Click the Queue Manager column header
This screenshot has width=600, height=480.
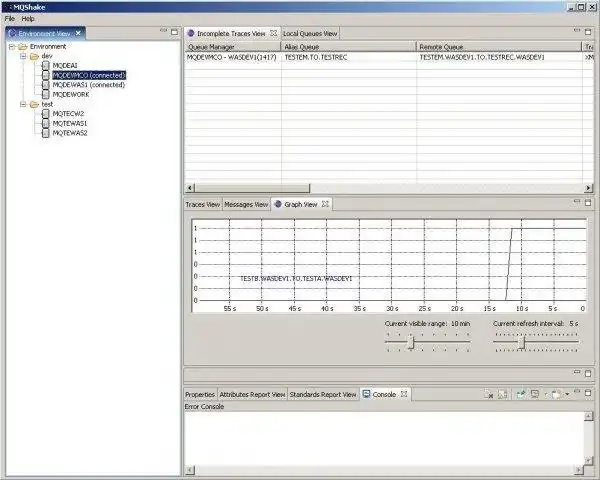pyautogui.click(x=233, y=47)
